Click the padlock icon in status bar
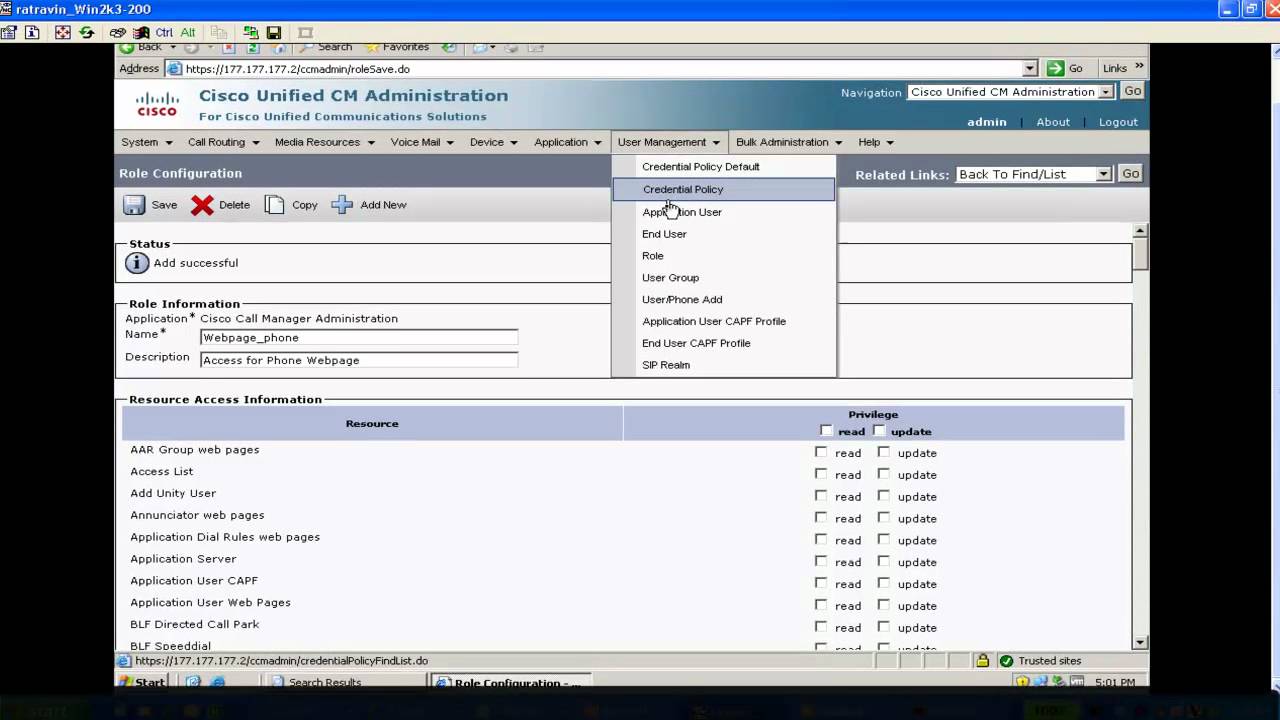Viewport: 1280px width, 720px height. (x=982, y=661)
